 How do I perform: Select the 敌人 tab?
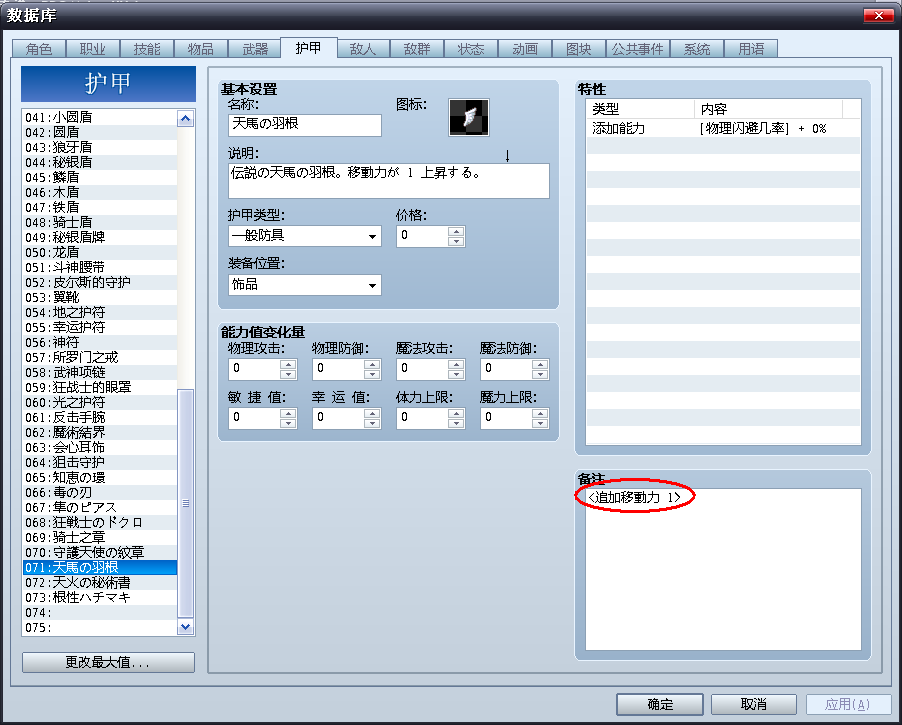[x=363, y=49]
